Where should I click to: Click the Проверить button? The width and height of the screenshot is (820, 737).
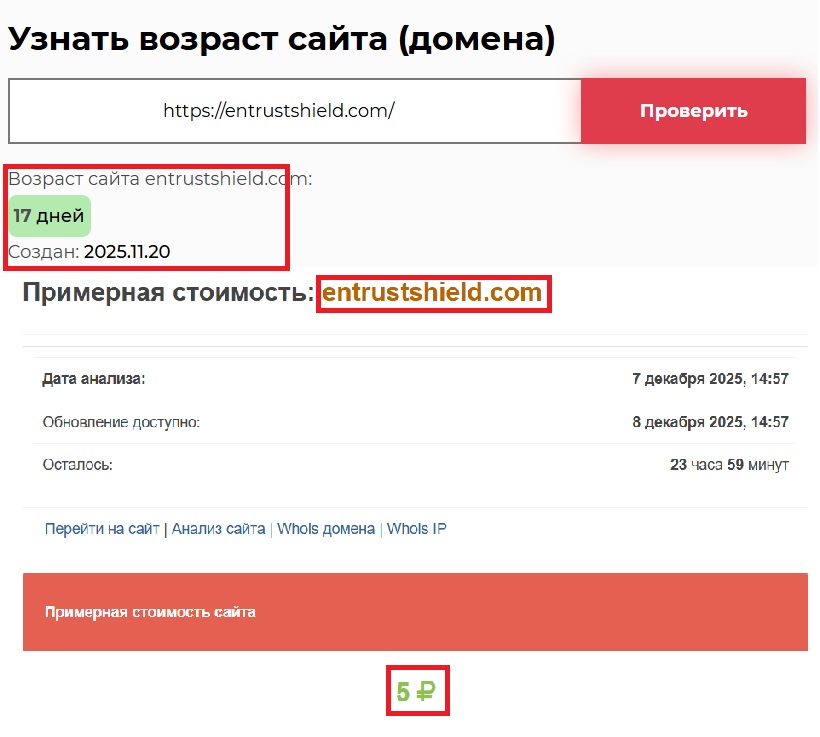pos(693,111)
